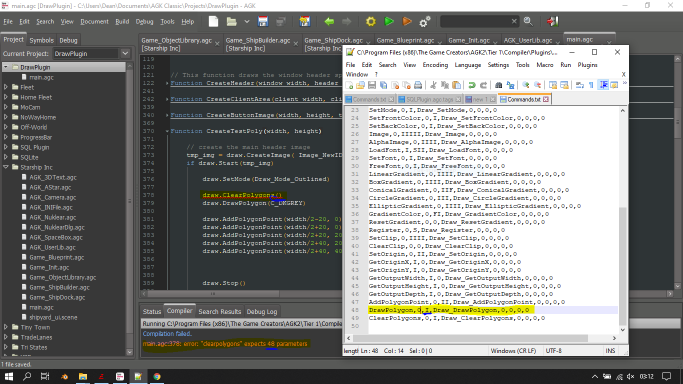Open Find with Notepad++ binoculars icon
Screen dimensions: 683x384
[x=499, y=85]
